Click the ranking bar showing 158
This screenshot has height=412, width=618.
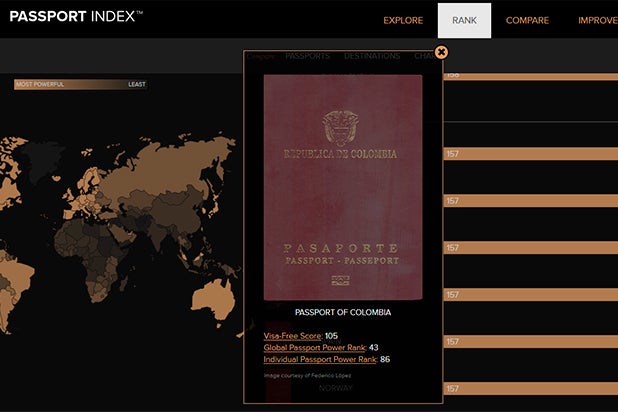(530, 75)
